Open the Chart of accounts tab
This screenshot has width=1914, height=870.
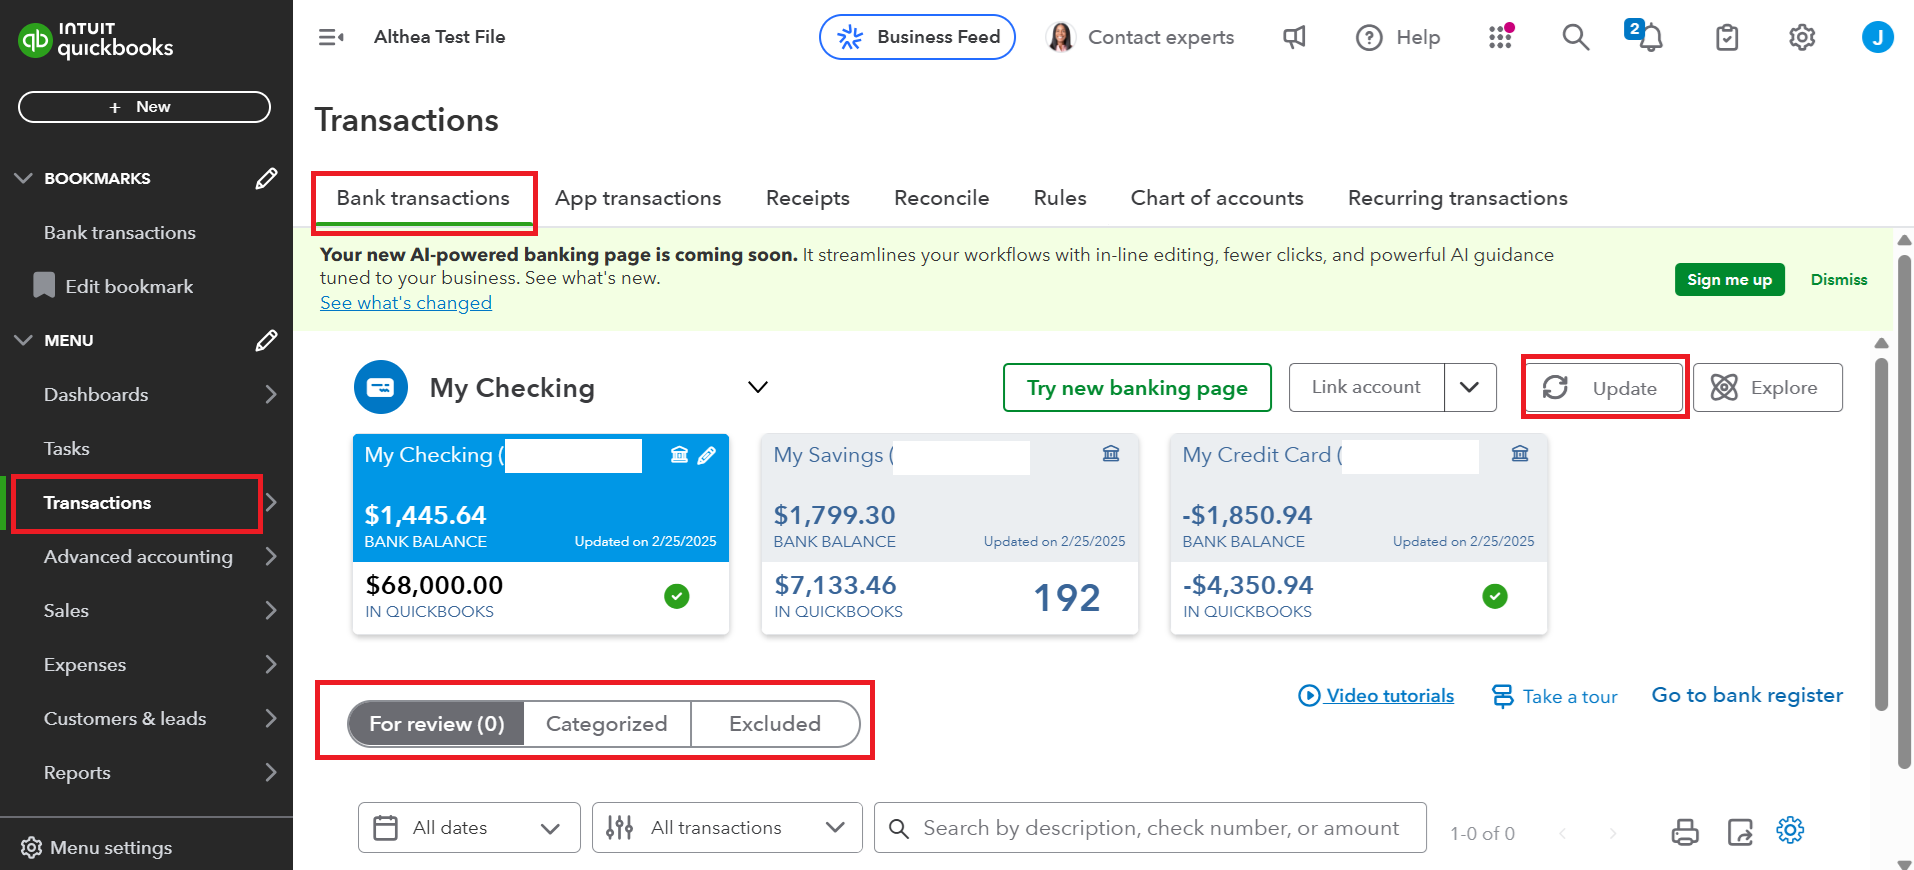pos(1217,198)
